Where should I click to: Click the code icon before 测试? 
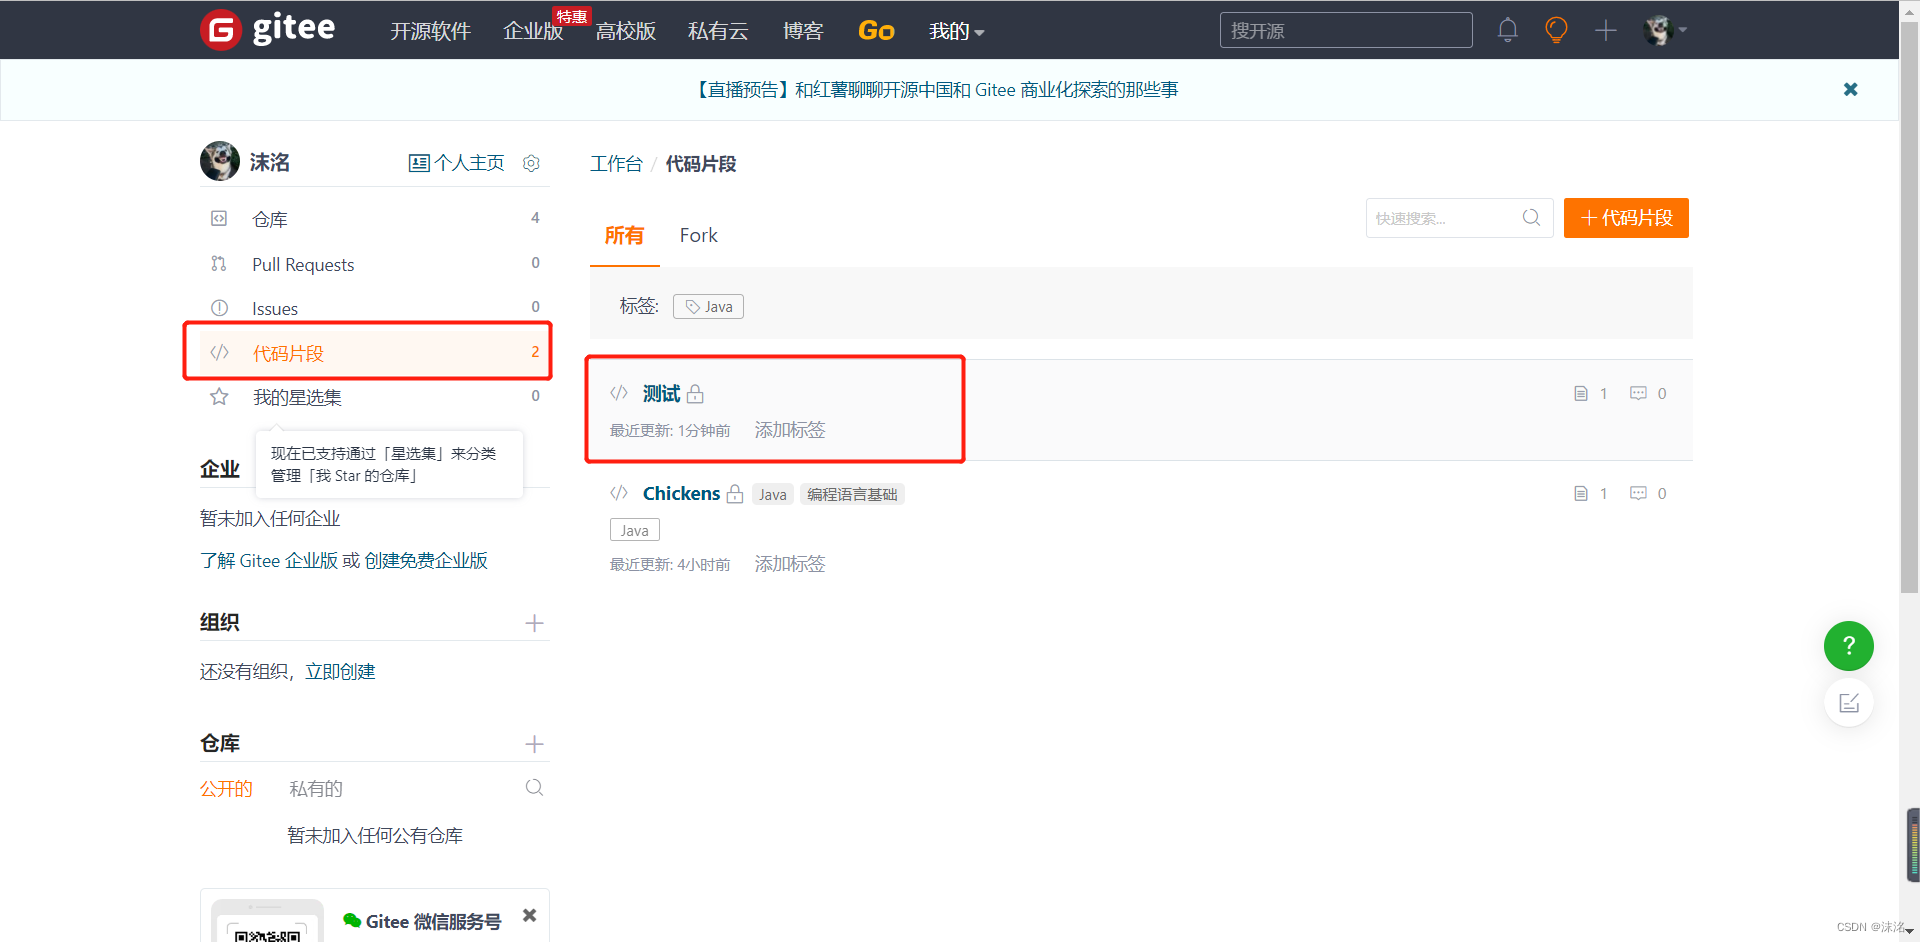[619, 393]
